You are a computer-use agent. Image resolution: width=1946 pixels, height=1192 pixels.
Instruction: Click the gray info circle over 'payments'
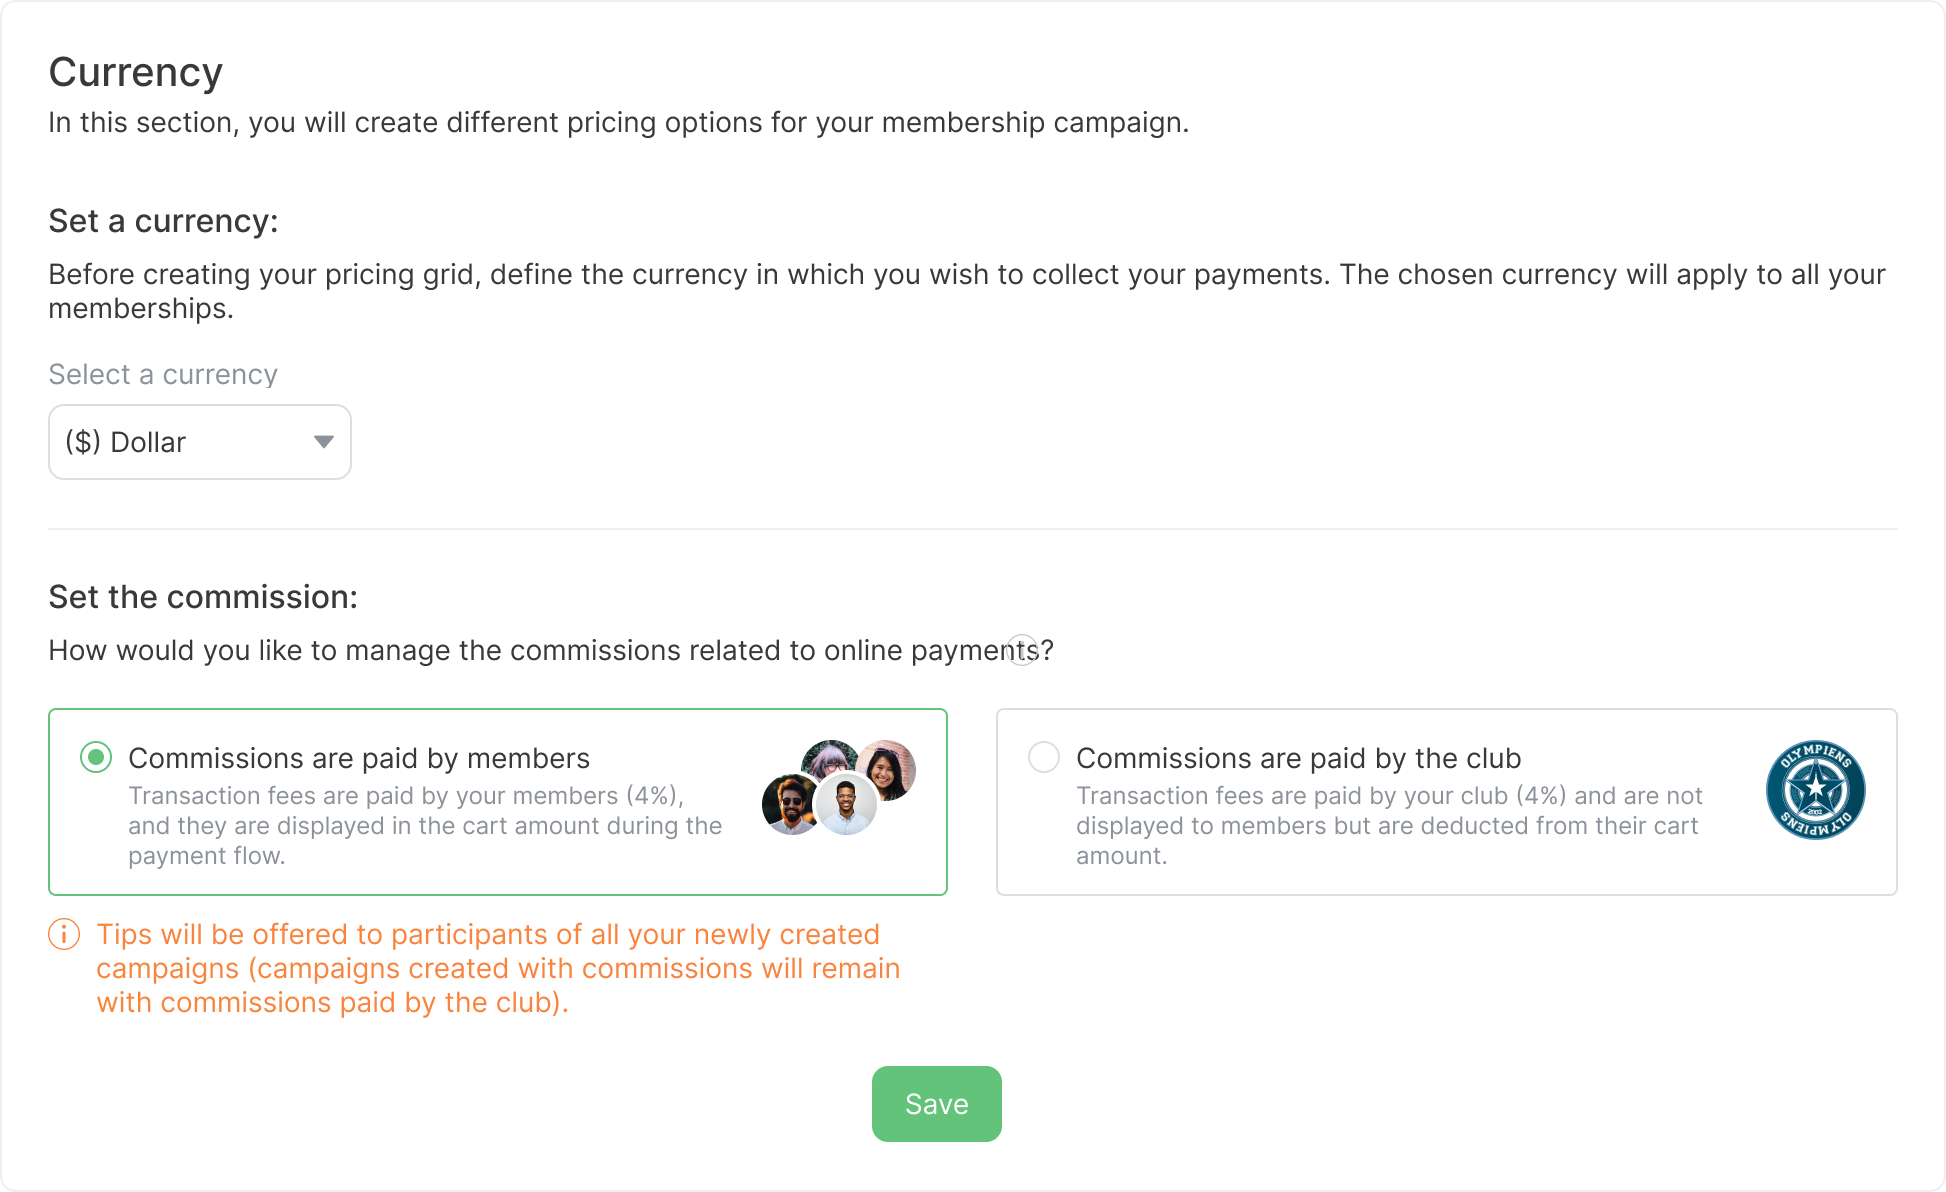coord(1022,650)
